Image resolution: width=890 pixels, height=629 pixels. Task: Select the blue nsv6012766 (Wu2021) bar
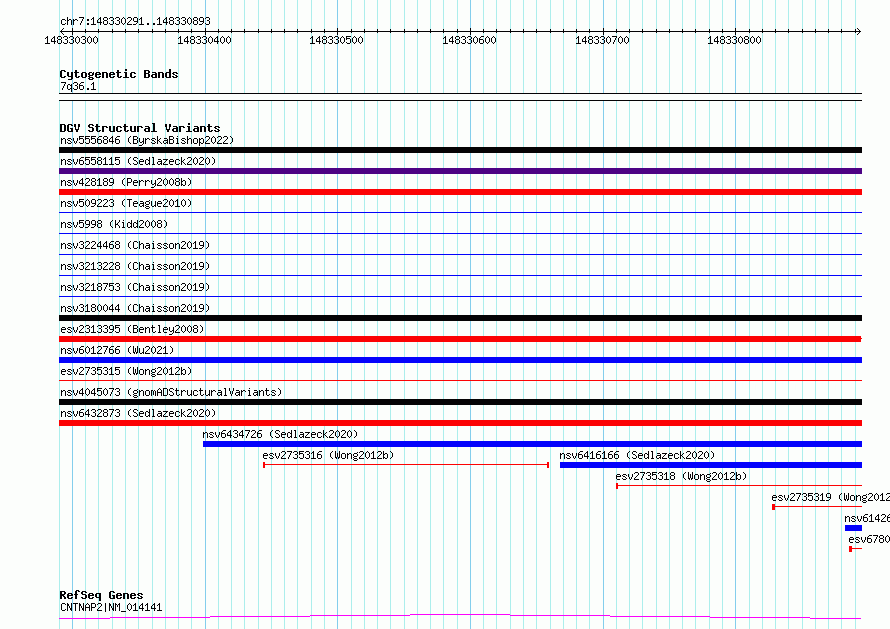460,360
